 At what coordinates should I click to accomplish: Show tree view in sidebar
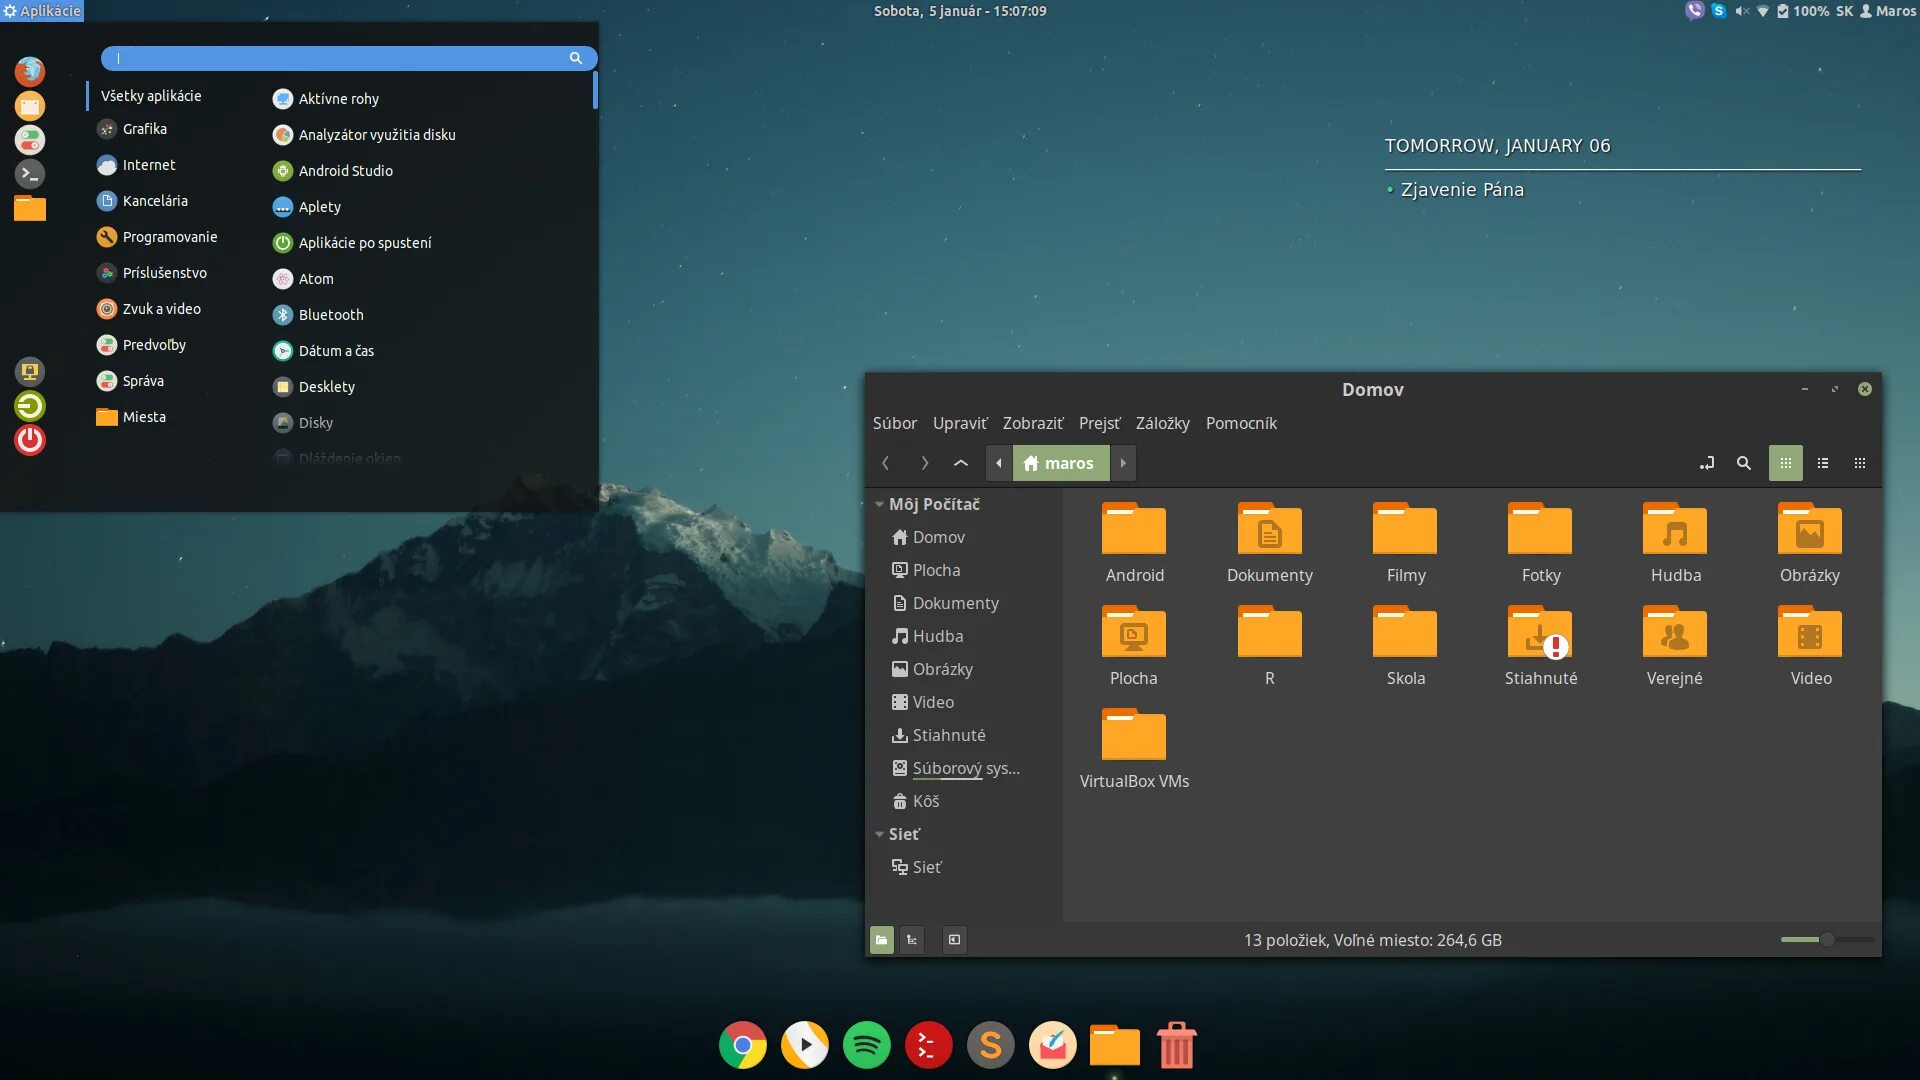911,940
